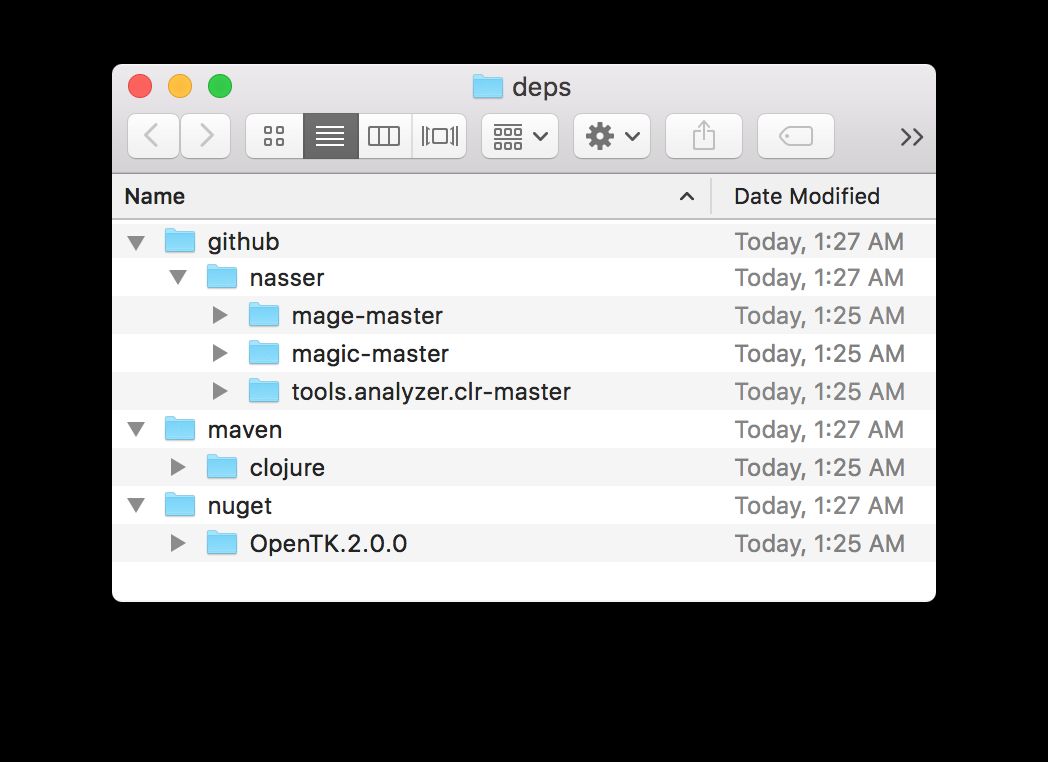1048x762 pixels.
Task: Select the magic-master folder icon
Action: point(264,353)
